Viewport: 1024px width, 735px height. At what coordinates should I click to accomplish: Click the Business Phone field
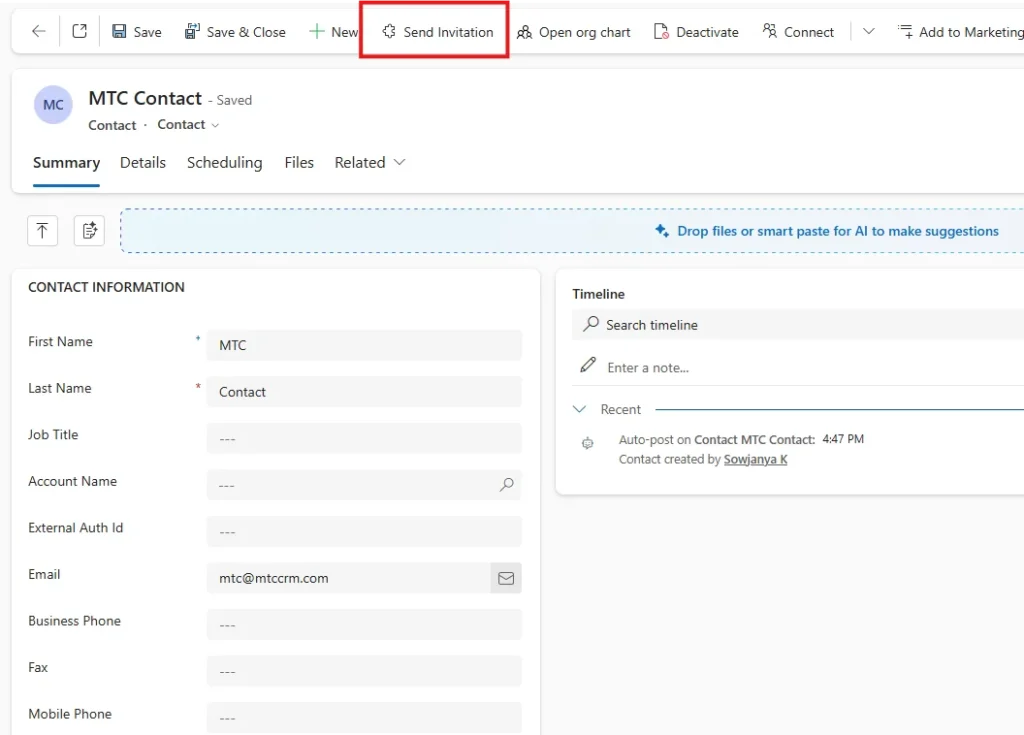[364, 625]
